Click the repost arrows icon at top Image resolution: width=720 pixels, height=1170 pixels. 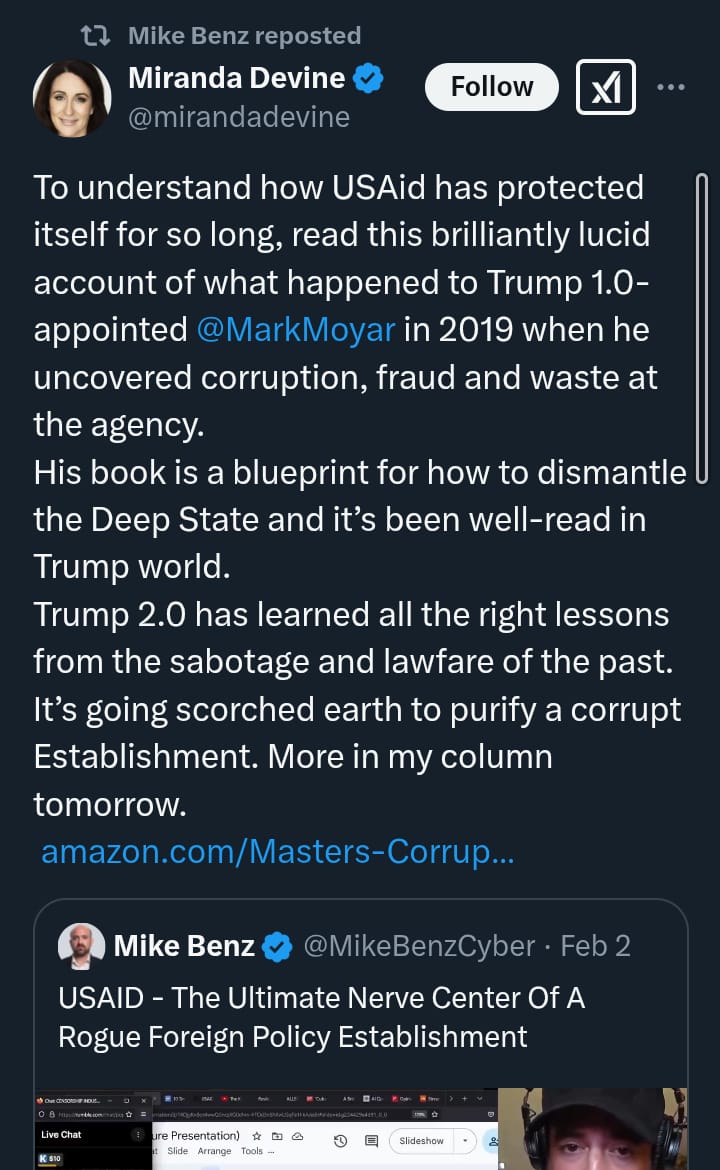[95, 36]
